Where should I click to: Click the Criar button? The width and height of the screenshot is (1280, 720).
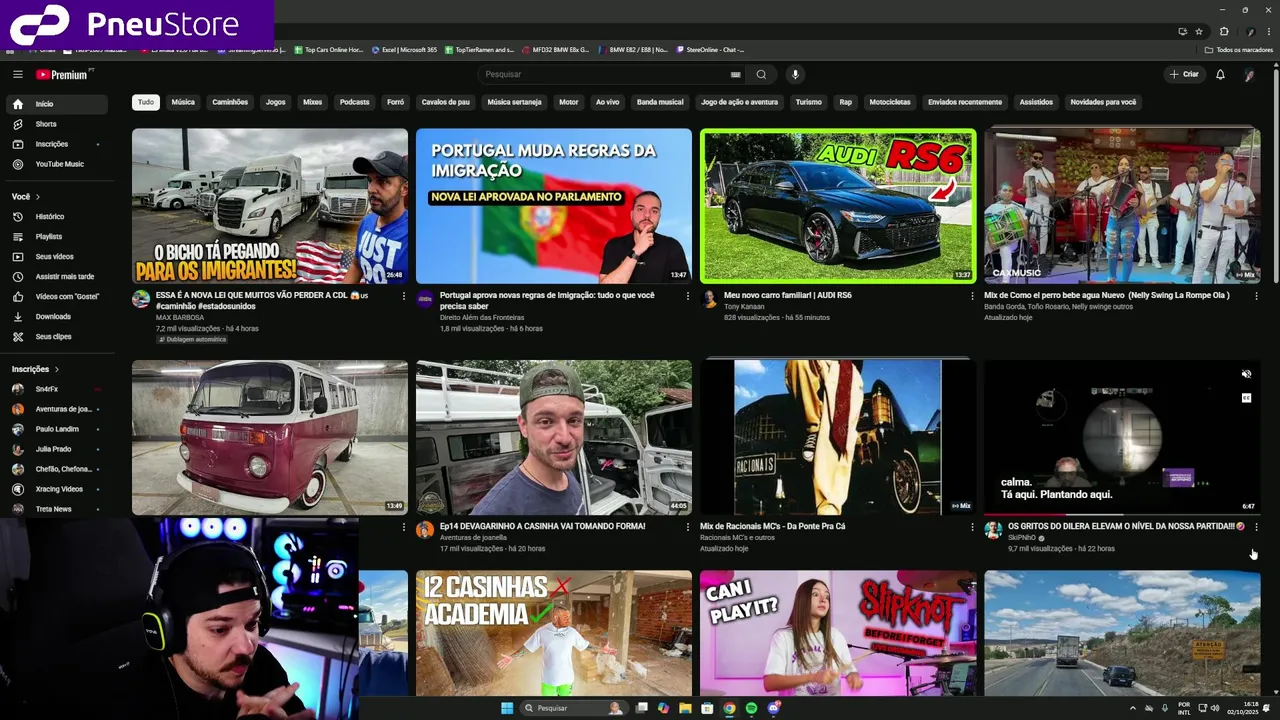pos(1183,74)
